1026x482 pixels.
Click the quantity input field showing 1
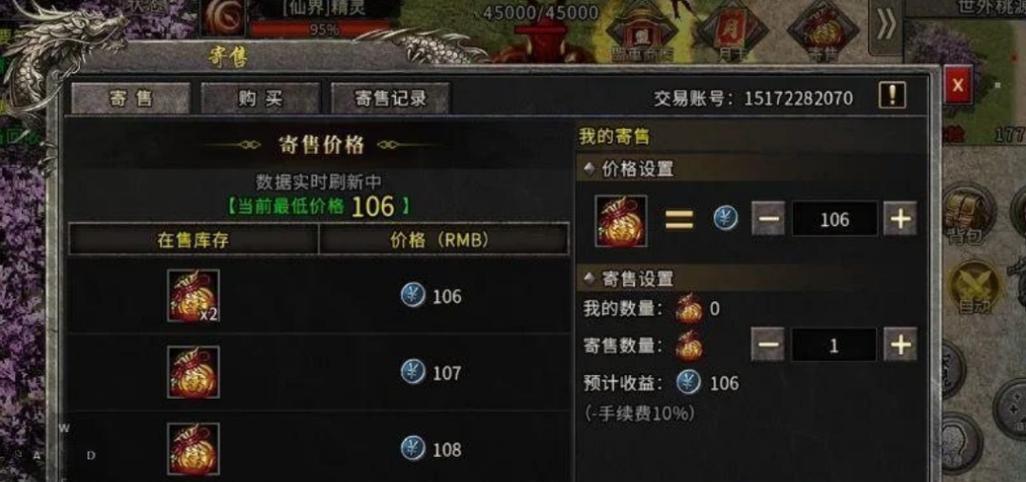click(x=834, y=345)
